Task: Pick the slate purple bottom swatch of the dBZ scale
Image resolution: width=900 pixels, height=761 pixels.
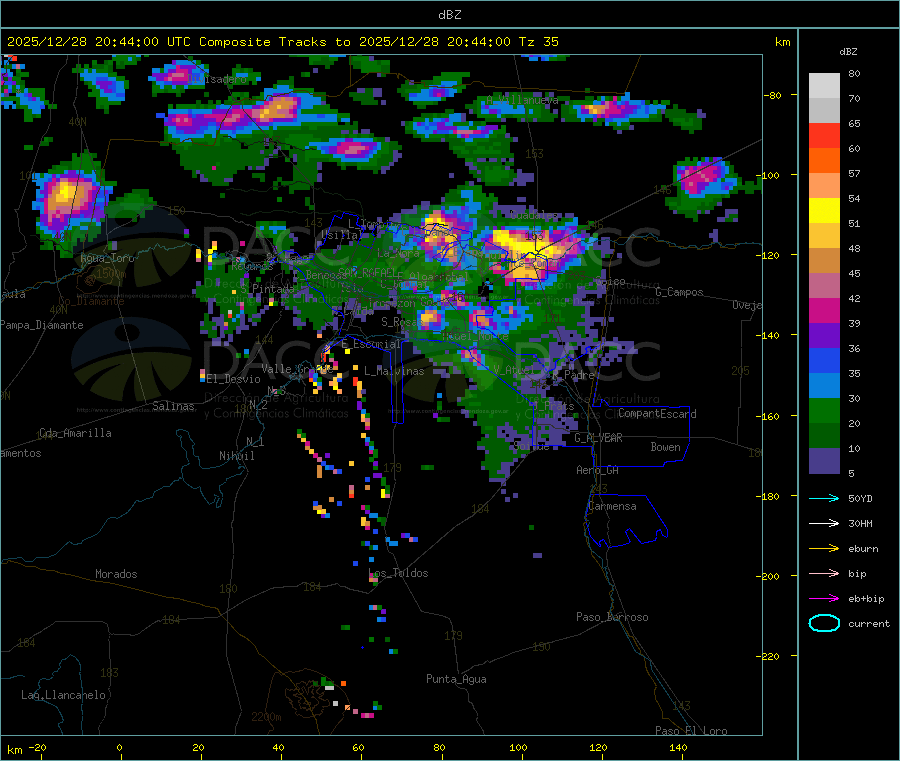Action: [x=824, y=460]
